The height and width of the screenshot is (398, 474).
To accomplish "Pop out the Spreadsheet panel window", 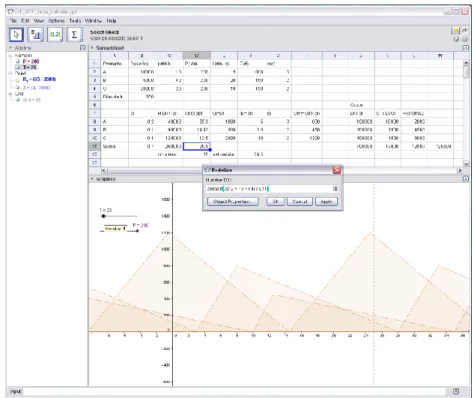I will [466, 48].
